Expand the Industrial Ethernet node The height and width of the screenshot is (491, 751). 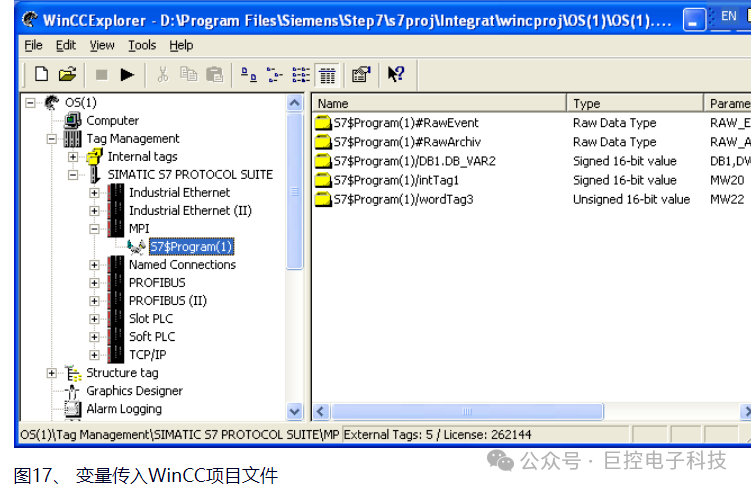pos(94,193)
